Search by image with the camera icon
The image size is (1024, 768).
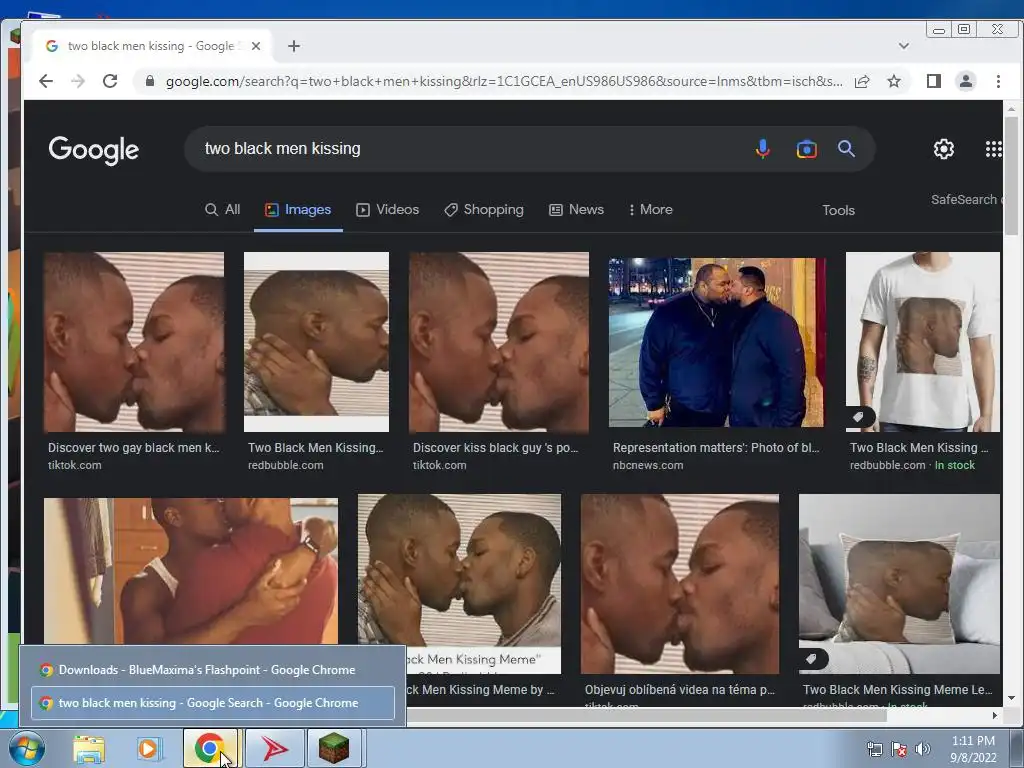click(x=807, y=150)
